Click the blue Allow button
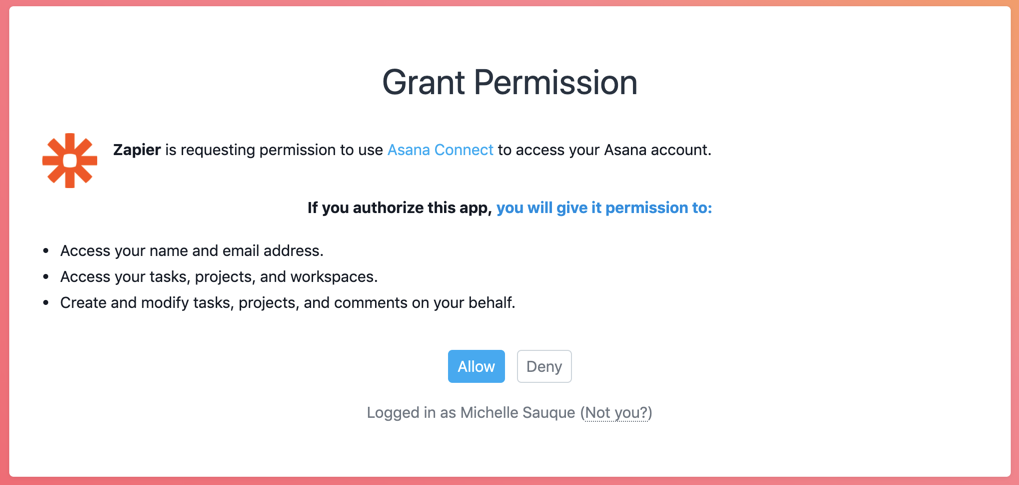1019x485 pixels. click(476, 367)
